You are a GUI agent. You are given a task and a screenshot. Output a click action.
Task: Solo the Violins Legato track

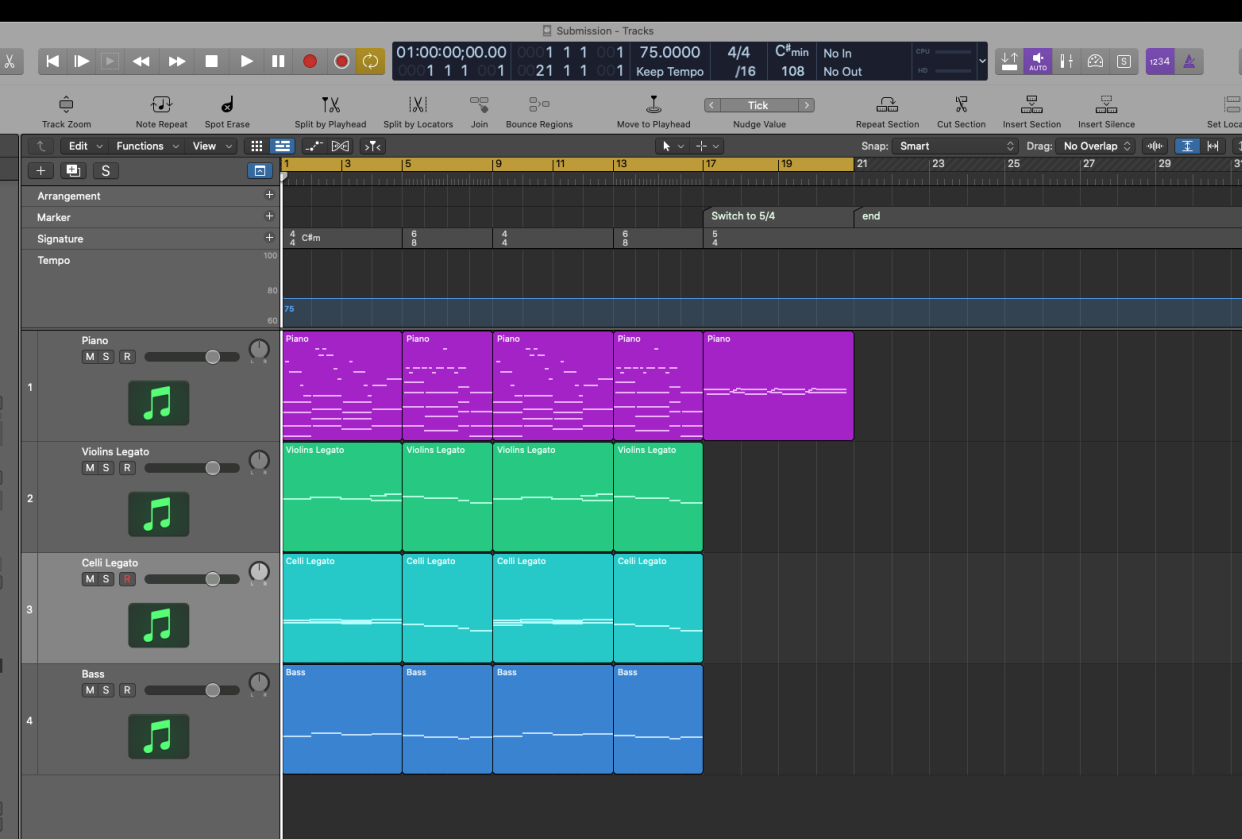click(x=106, y=468)
